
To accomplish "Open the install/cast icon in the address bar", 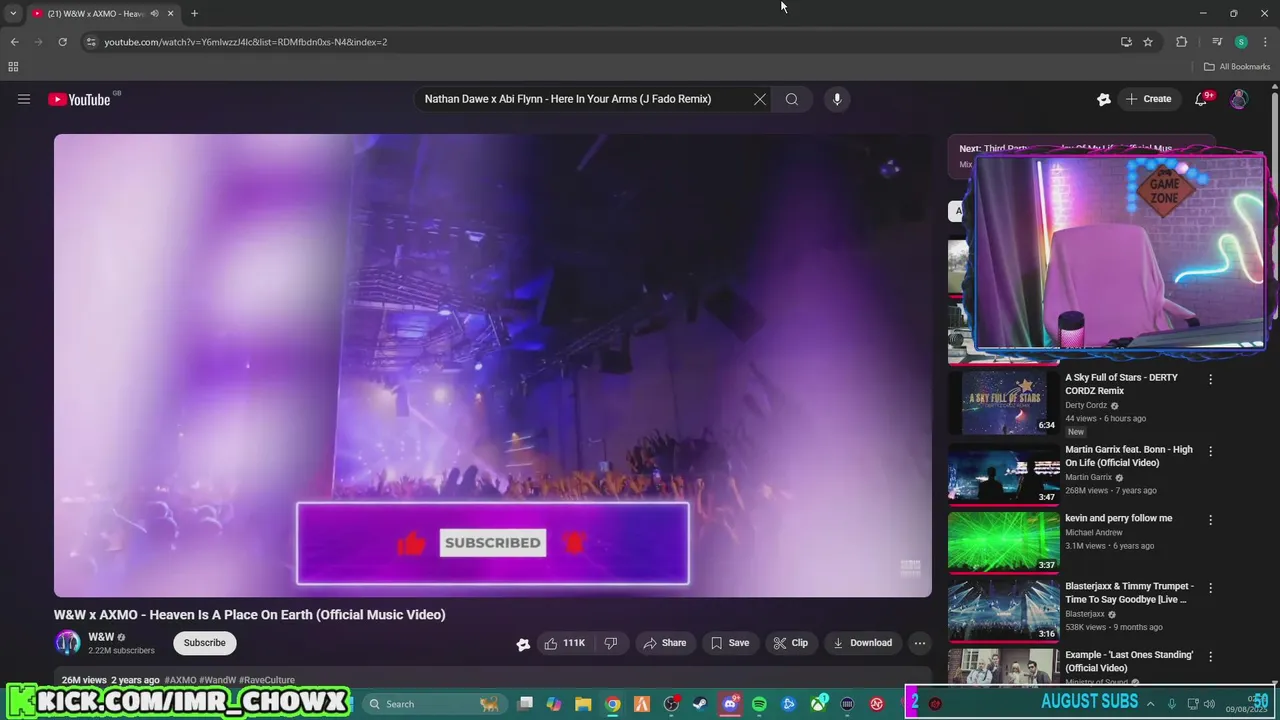I will click(x=1126, y=42).
